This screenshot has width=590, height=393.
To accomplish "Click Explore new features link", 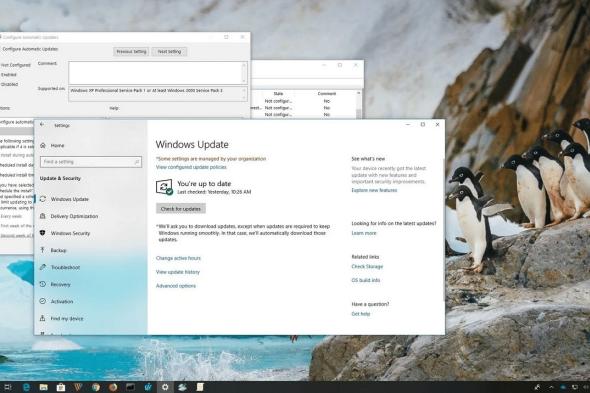I will [374, 190].
